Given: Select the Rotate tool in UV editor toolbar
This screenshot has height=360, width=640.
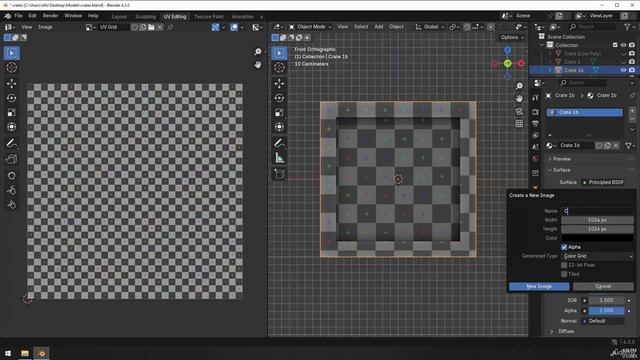Looking at the screenshot, I should pyautogui.click(x=11, y=98).
